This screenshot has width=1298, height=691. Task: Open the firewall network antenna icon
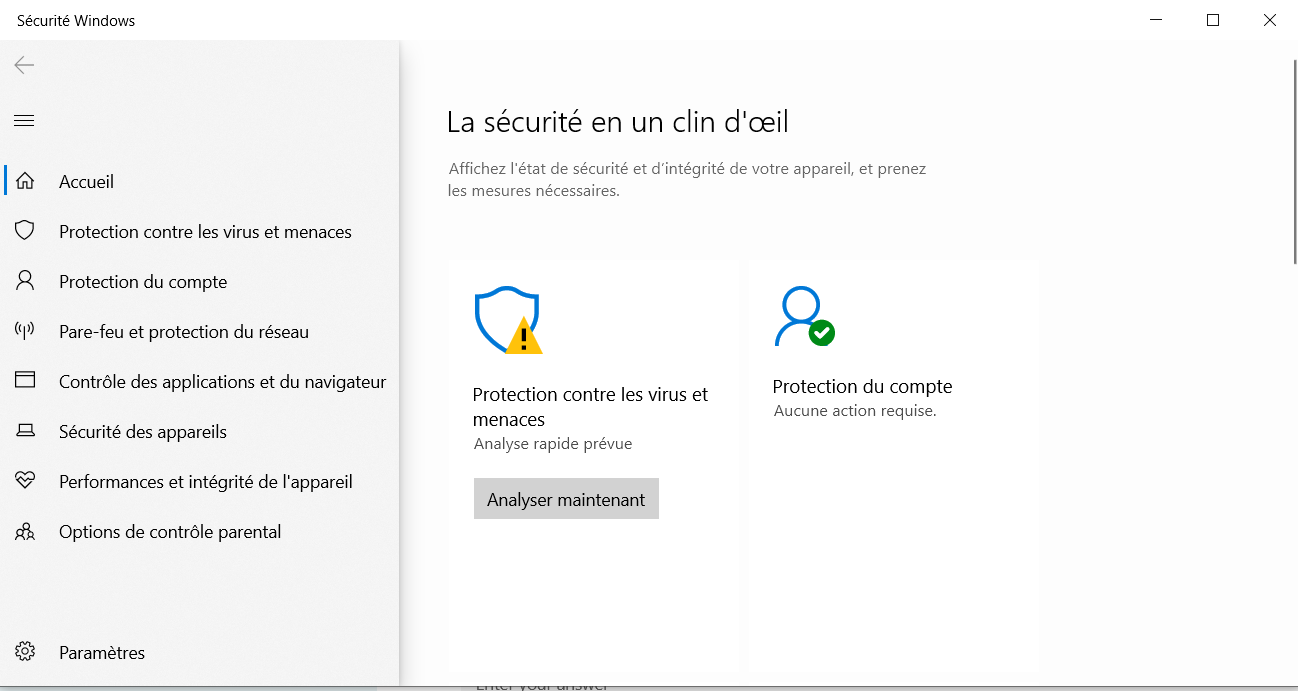click(x=25, y=331)
